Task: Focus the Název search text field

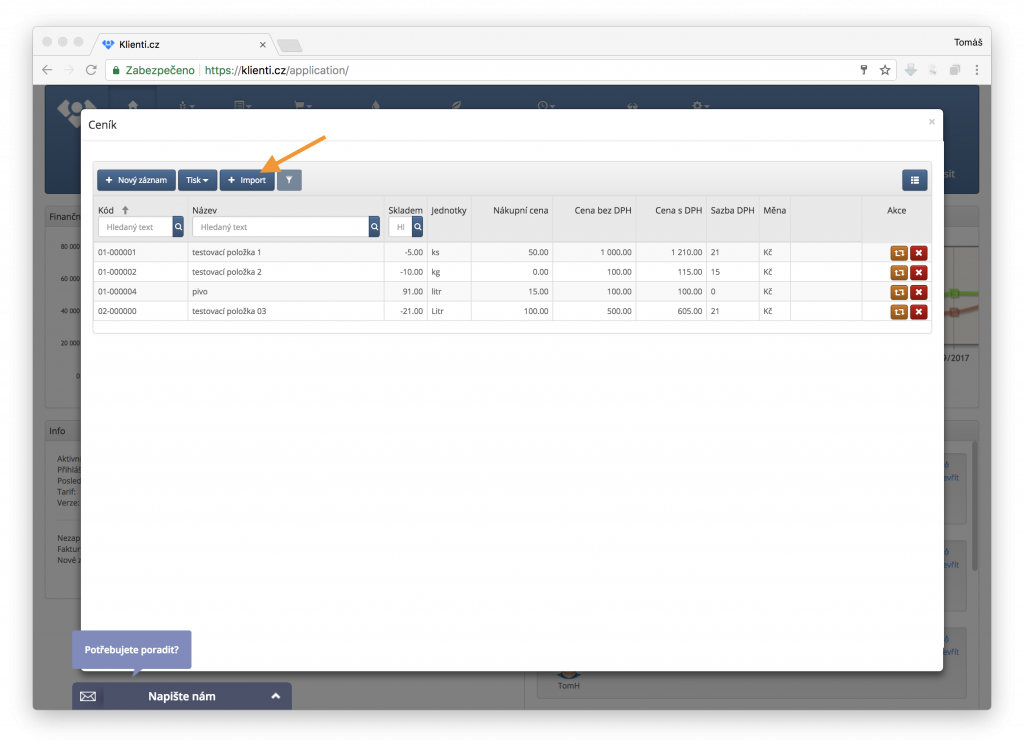Action: (x=279, y=228)
